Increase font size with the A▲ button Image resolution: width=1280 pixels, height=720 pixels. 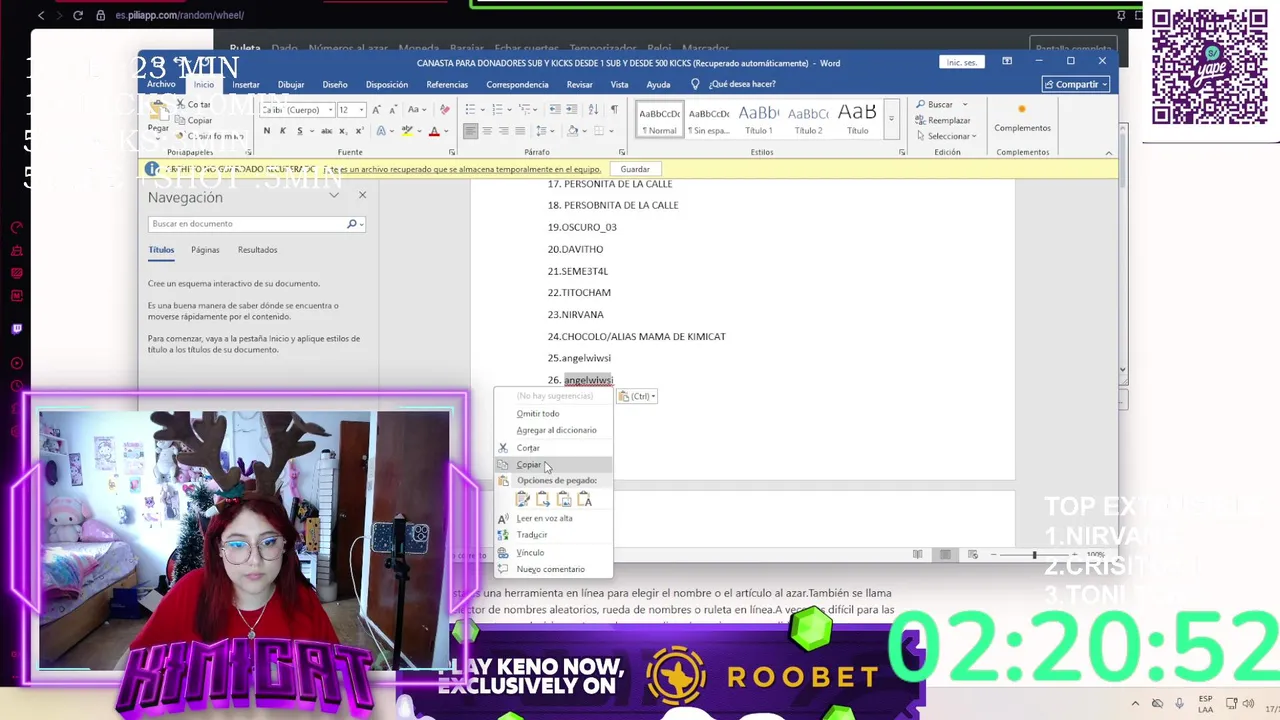coord(376,110)
